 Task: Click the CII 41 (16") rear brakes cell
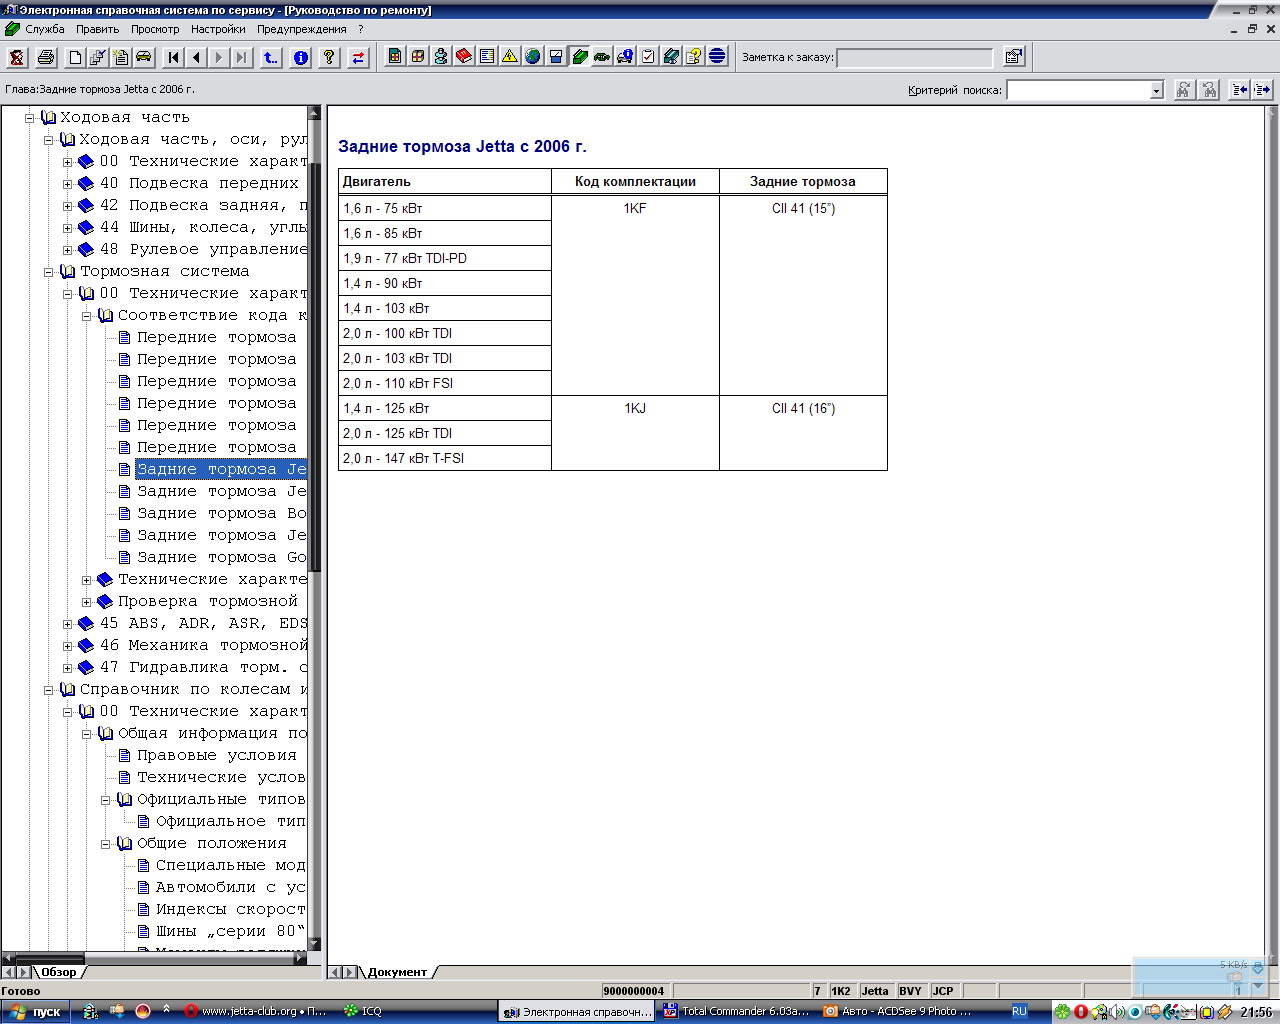pyautogui.click(x=803, y=433)
